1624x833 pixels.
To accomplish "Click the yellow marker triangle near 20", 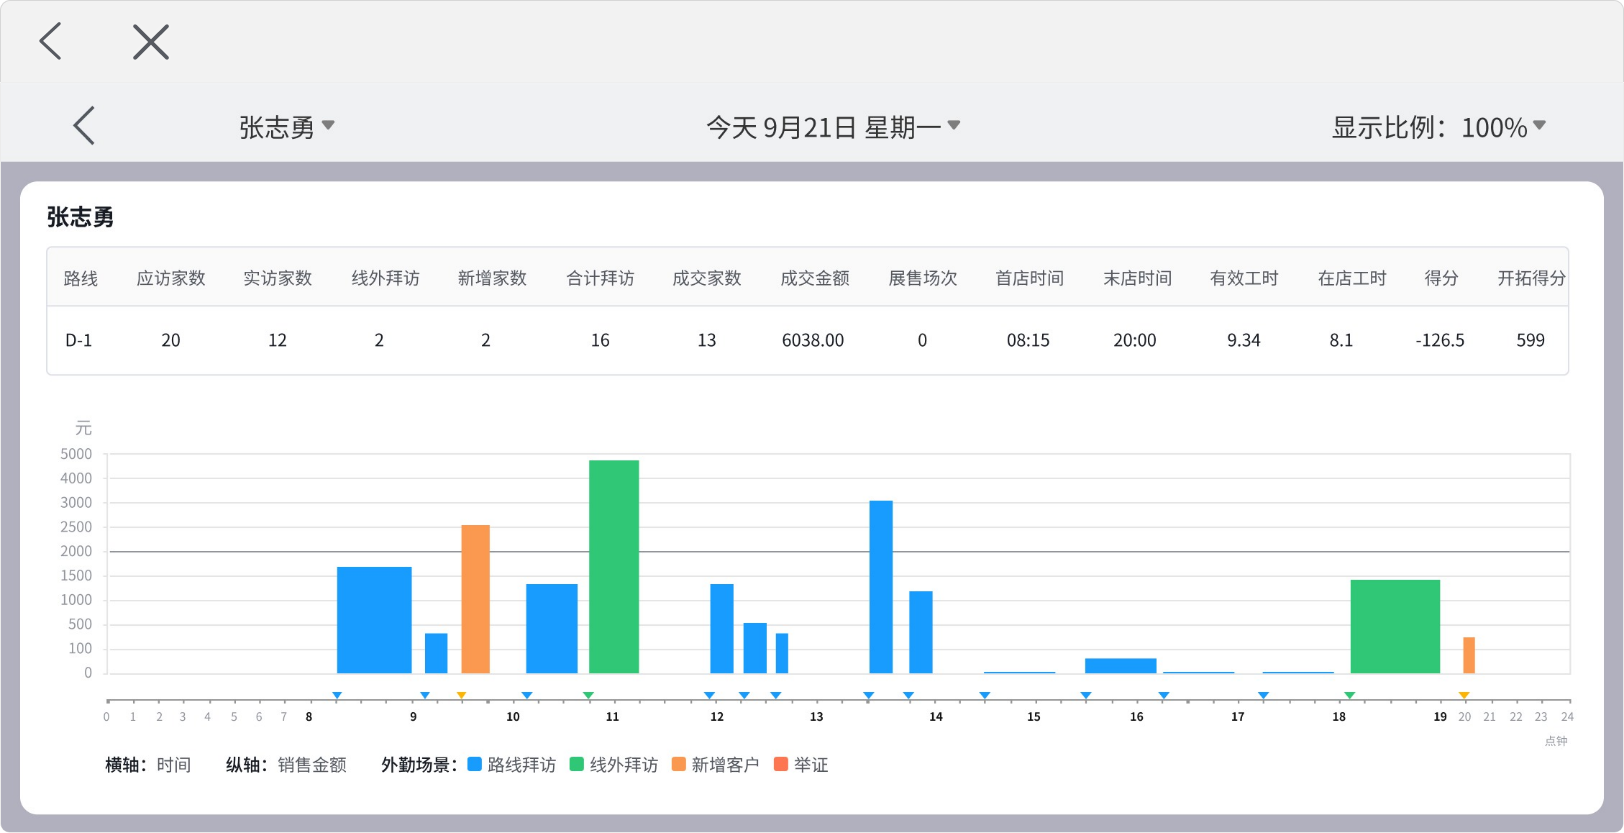I will pos(1464,695).
